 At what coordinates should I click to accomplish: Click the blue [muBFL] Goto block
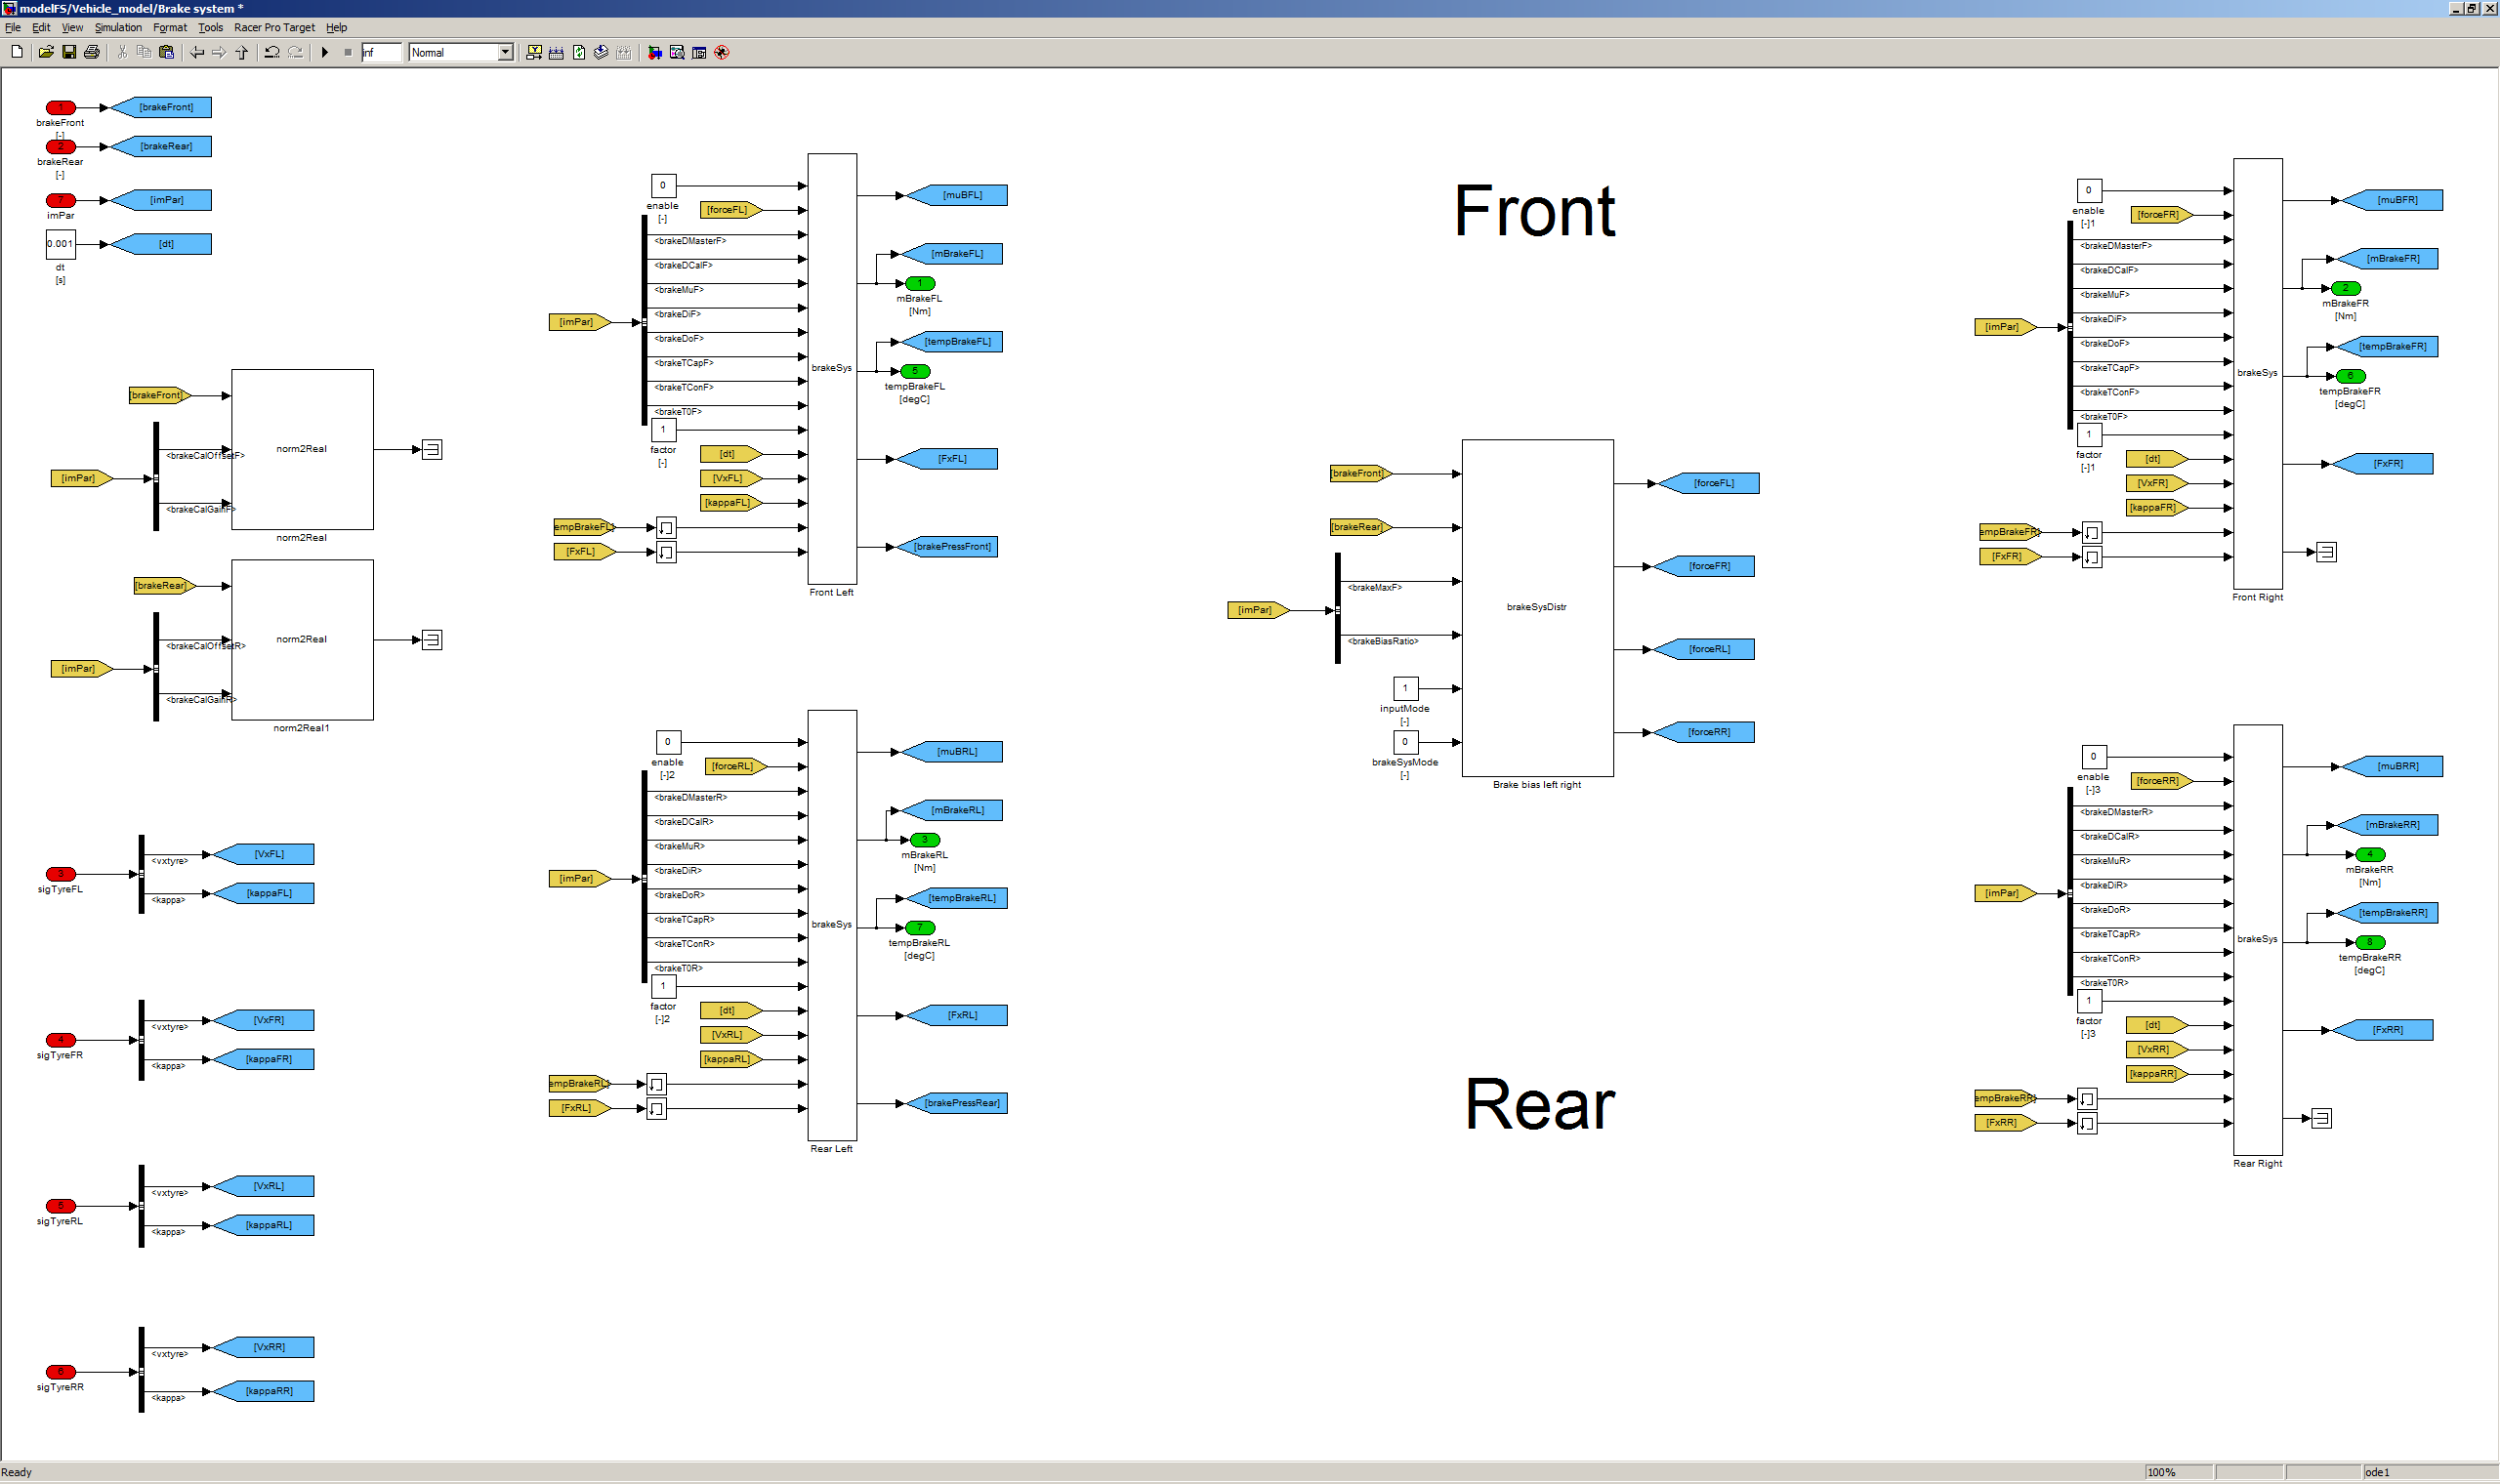click(960, 196)
